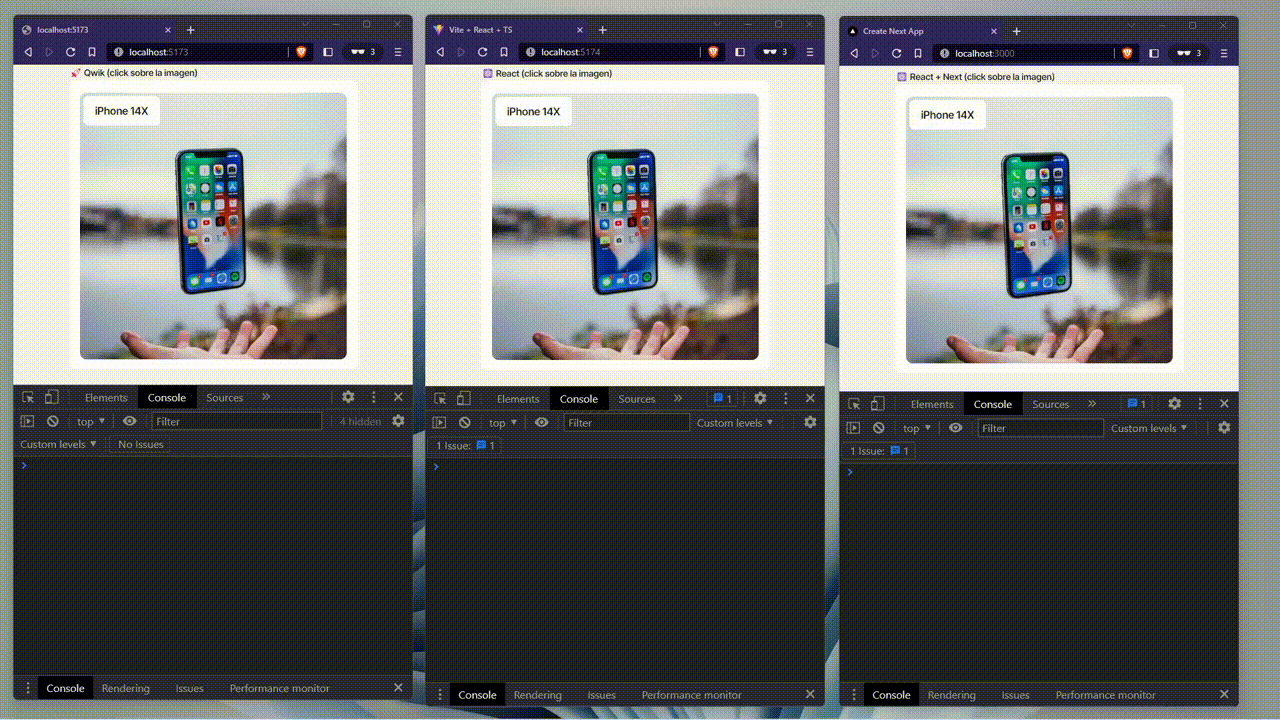
Task: Close DevTools panel in React window
Action: click(810, 398)
